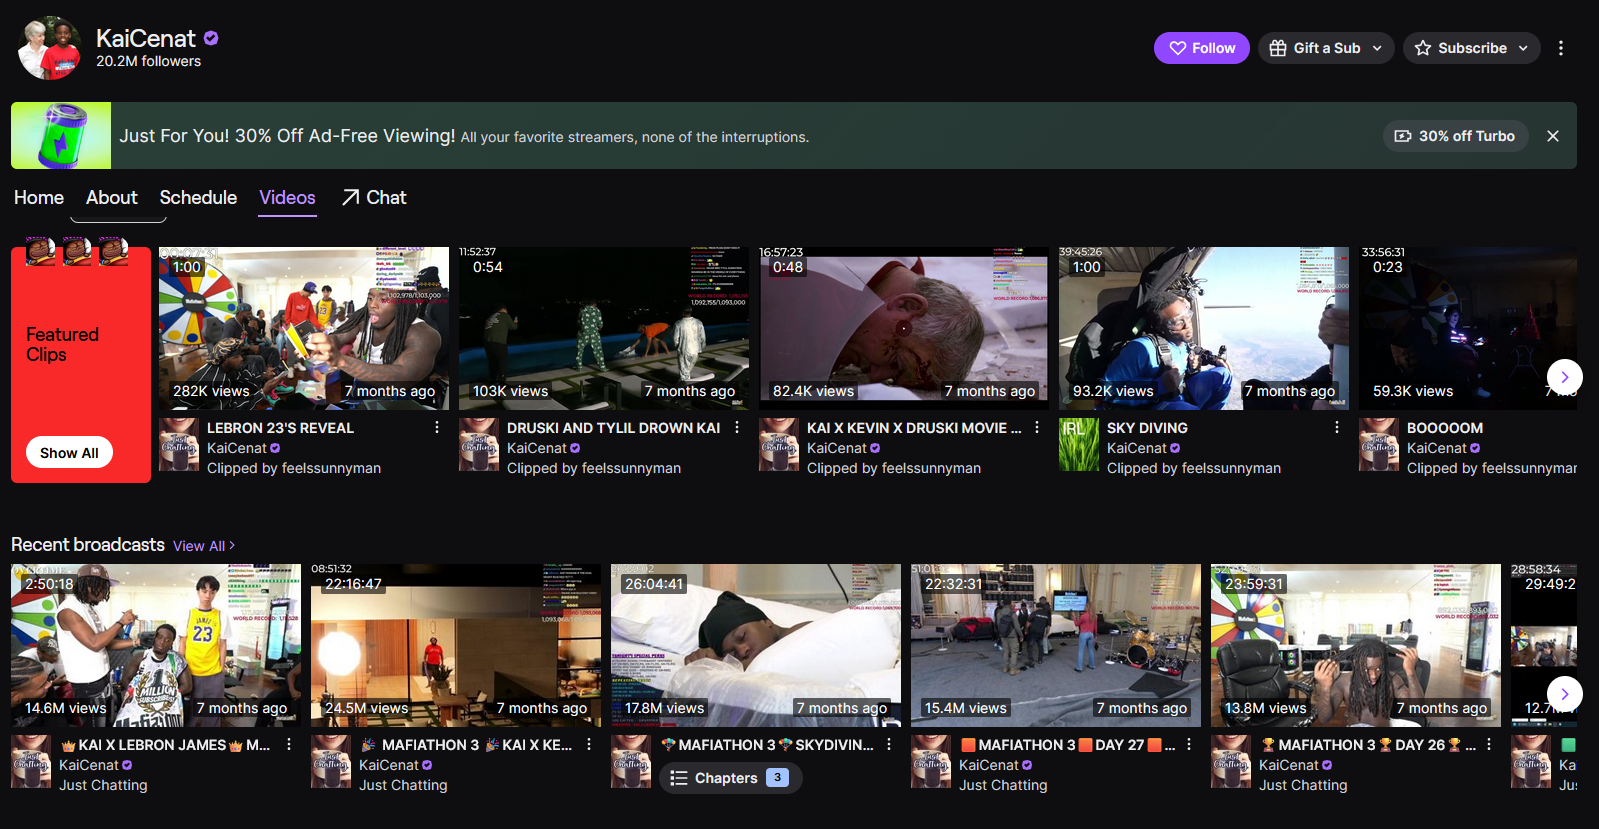Screen dimensions: 1599x829
Task: Open the BOOOOOM clip title
Action: point(1445,428)
